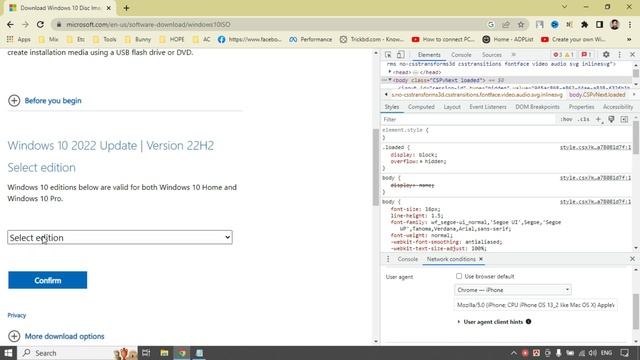The width and height of the screenshot is (640, 360).
Task: Toggle the :hov element state pane
Action: pyautogui.click(x=566, y=119)
